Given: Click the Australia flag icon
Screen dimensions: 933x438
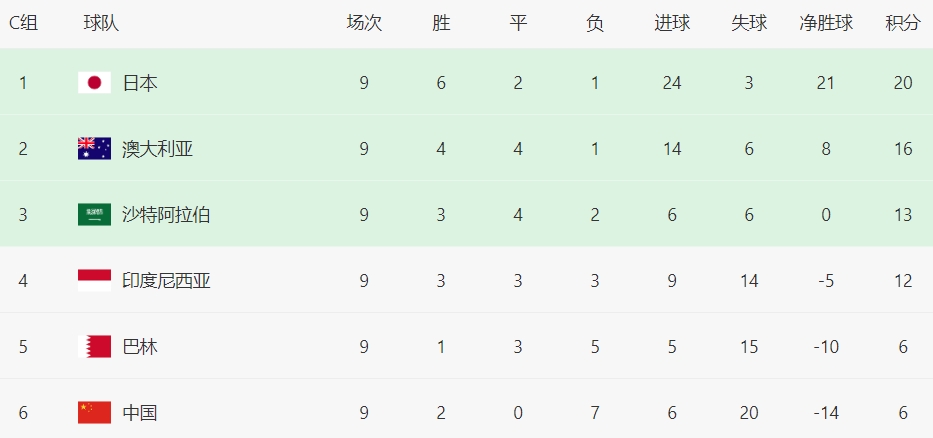Looking at the screenshot, I should click(94, 149).
